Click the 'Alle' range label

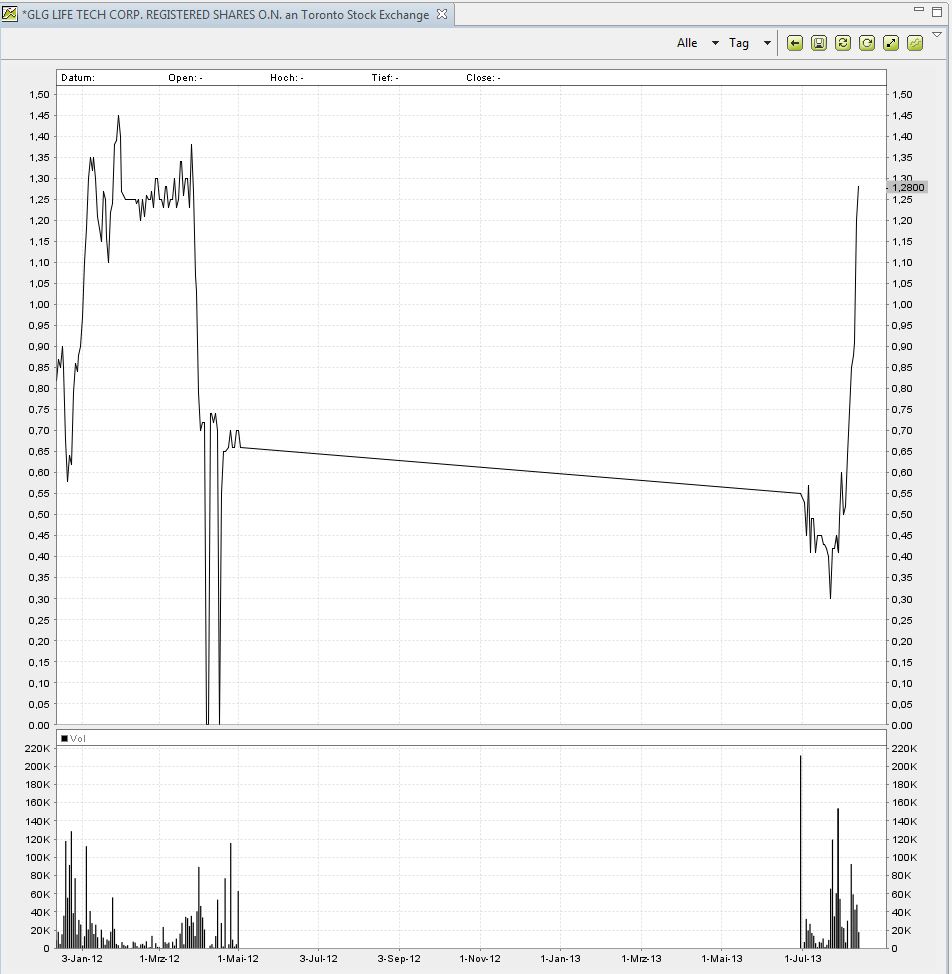(687, 43)
